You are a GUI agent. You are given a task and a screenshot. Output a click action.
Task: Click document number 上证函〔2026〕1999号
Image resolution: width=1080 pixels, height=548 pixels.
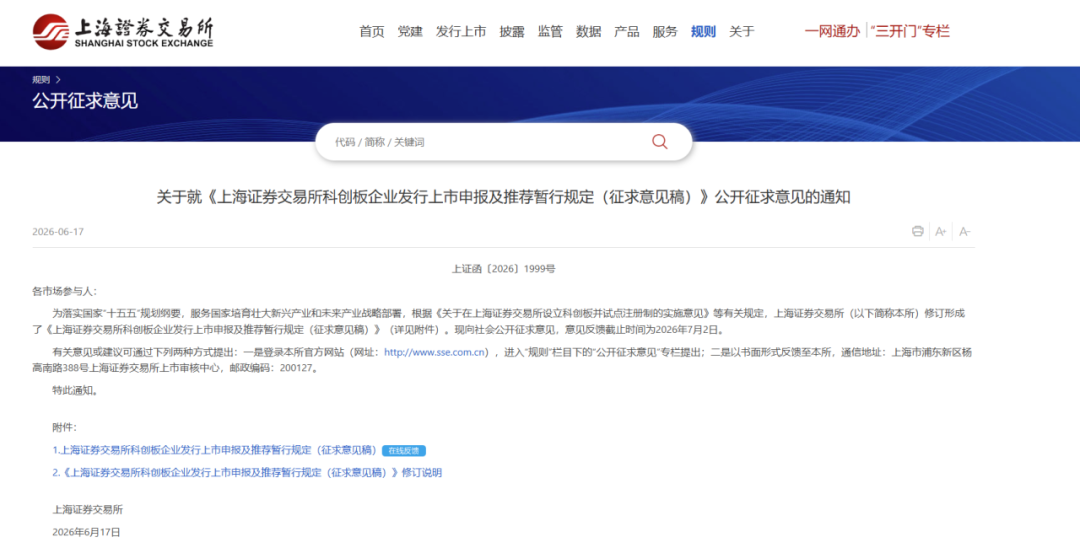click(503, 269)
